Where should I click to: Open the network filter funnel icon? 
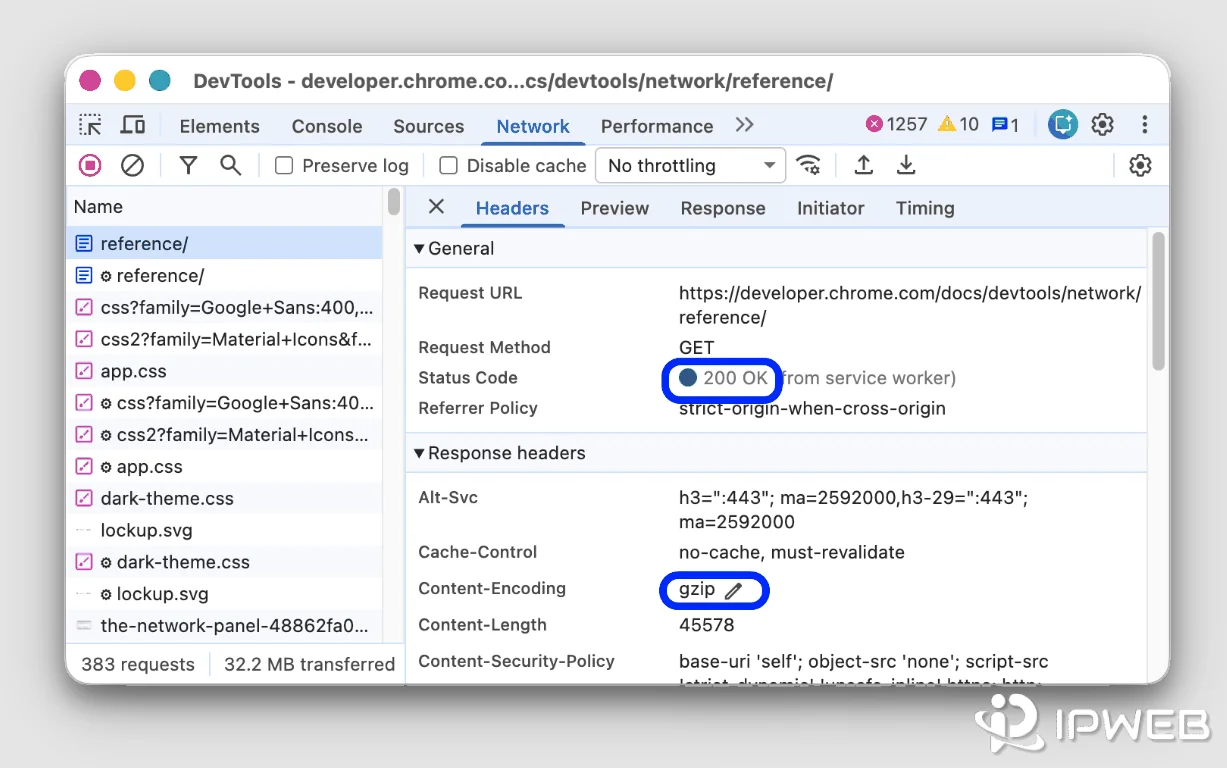click(x=188, y=165)
